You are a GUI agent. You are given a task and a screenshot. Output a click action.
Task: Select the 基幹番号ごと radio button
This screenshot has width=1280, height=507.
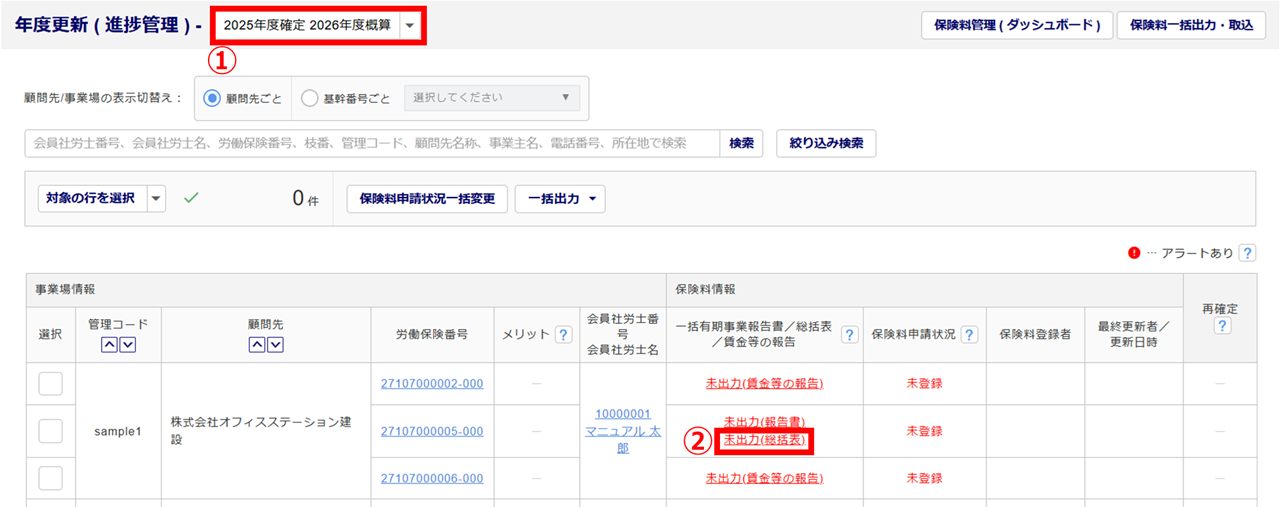pos(310,98)
